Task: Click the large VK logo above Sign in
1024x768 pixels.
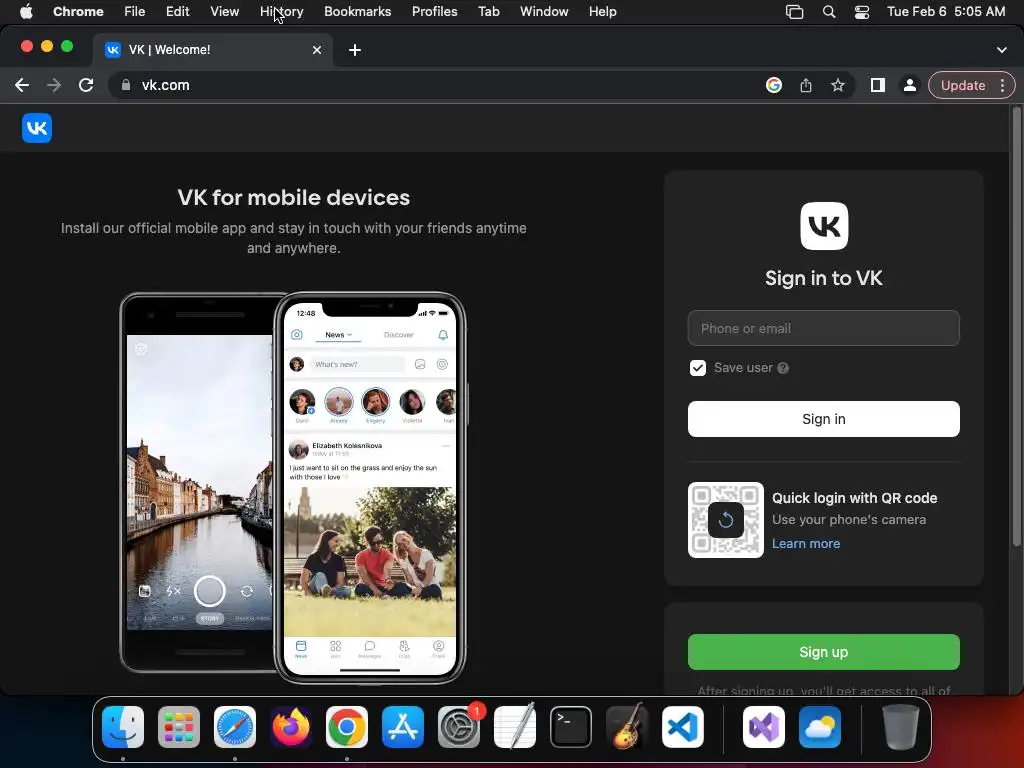Action: pos(824,226)
